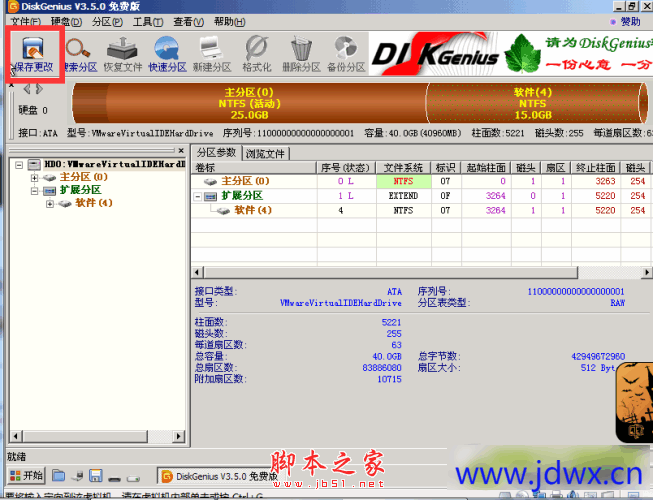
Task: Select the 软件(4) segment in disk bar
Action: pyautogui.click(x=533, y=103)
